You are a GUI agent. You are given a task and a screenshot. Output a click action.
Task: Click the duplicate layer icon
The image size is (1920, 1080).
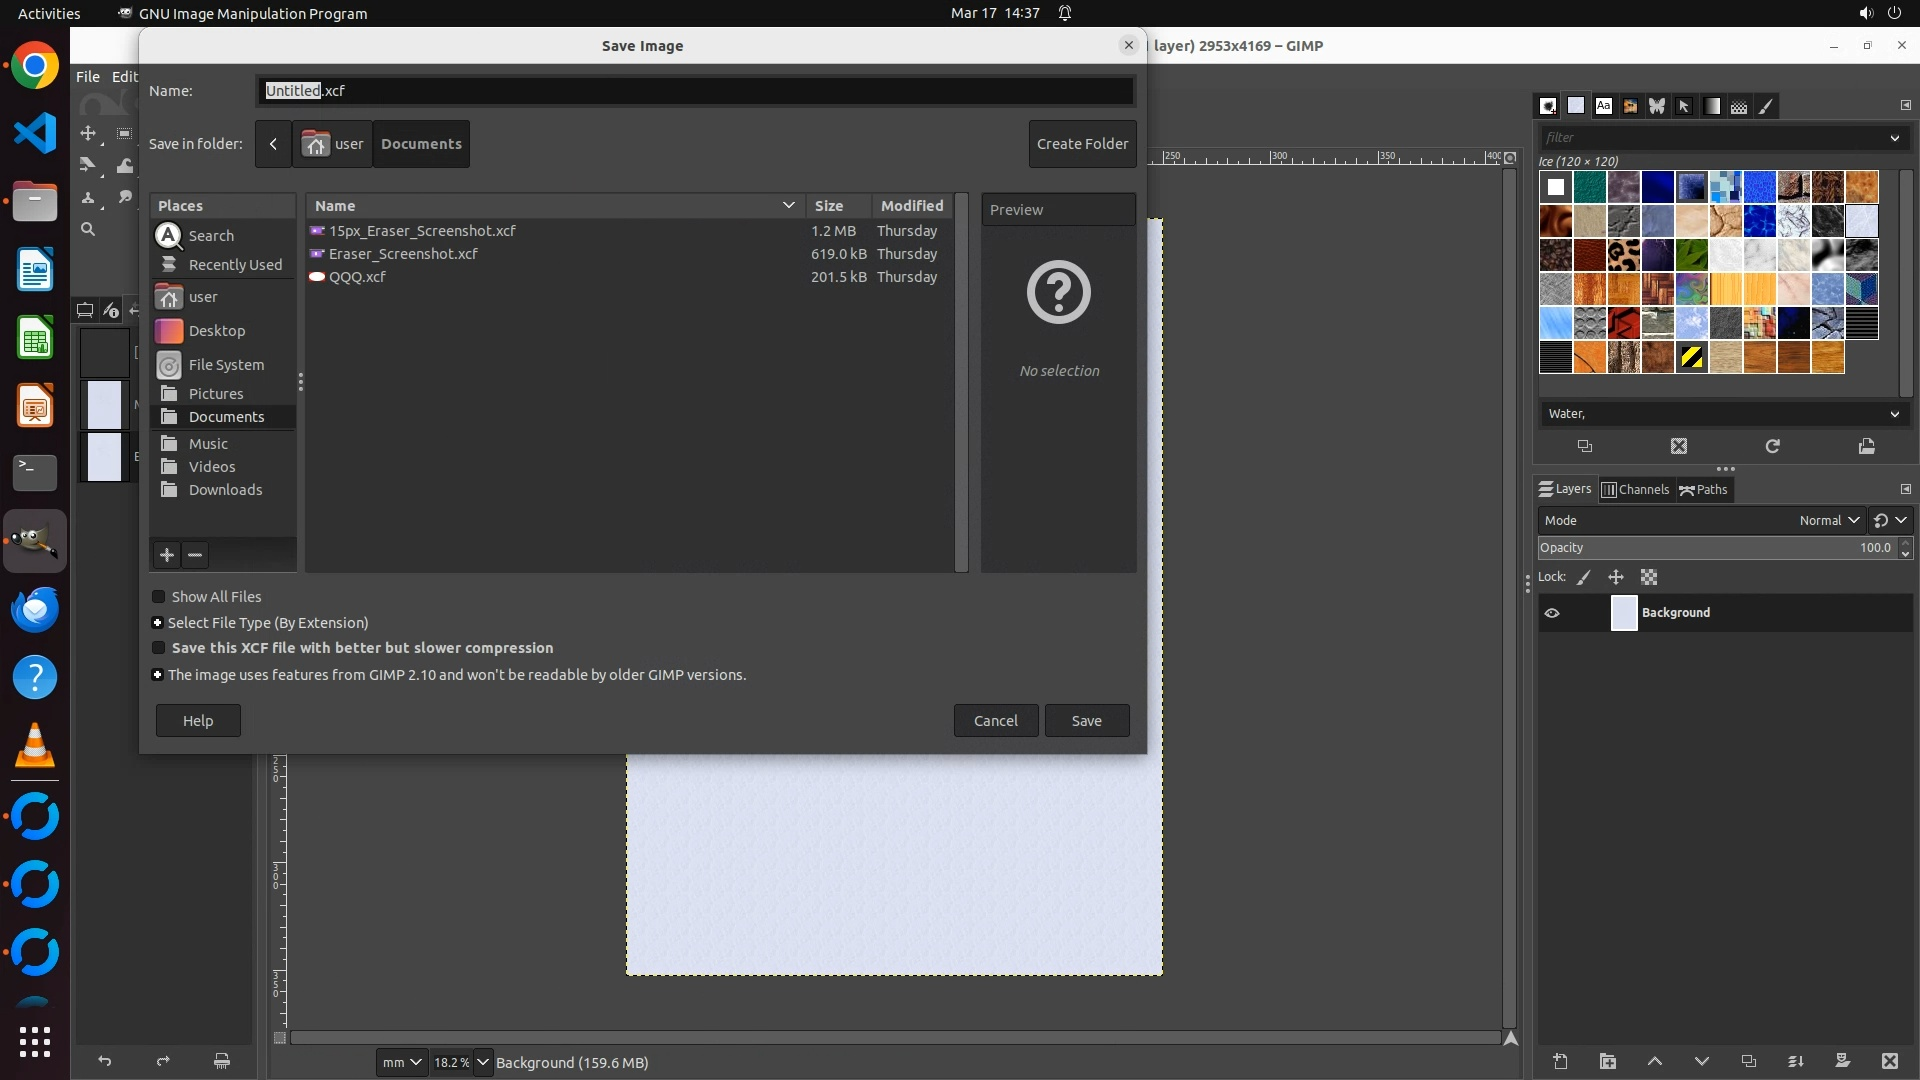[x=1748, y=1061]
